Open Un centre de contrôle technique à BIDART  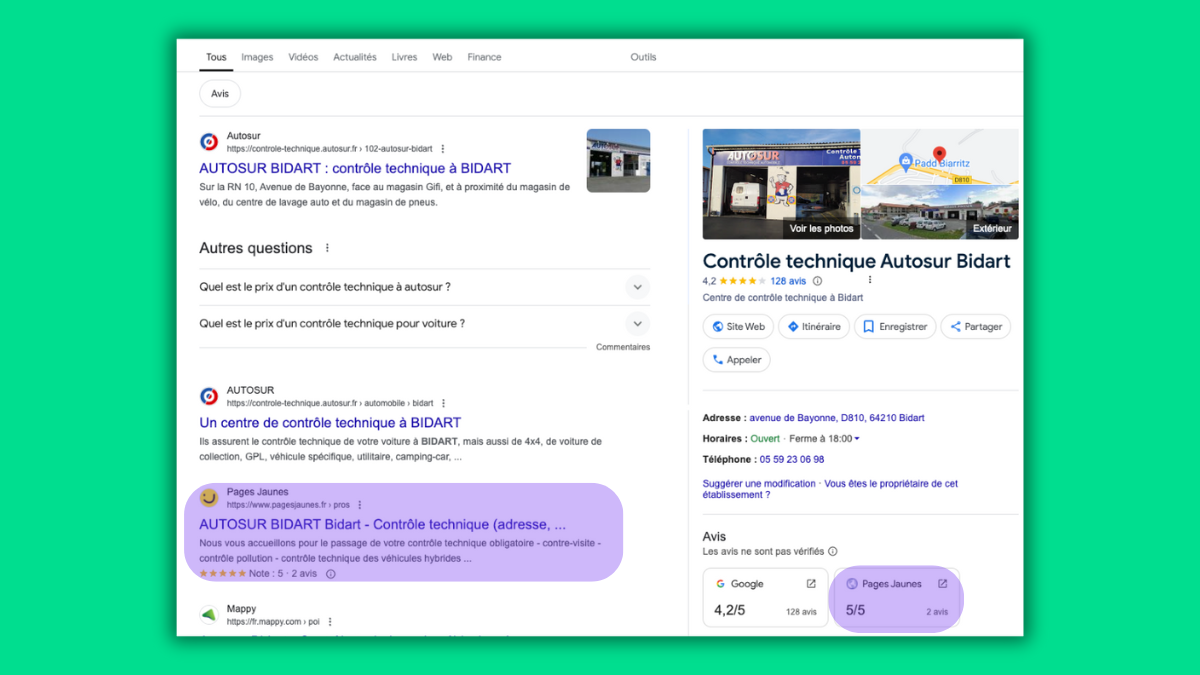(330, 423)
